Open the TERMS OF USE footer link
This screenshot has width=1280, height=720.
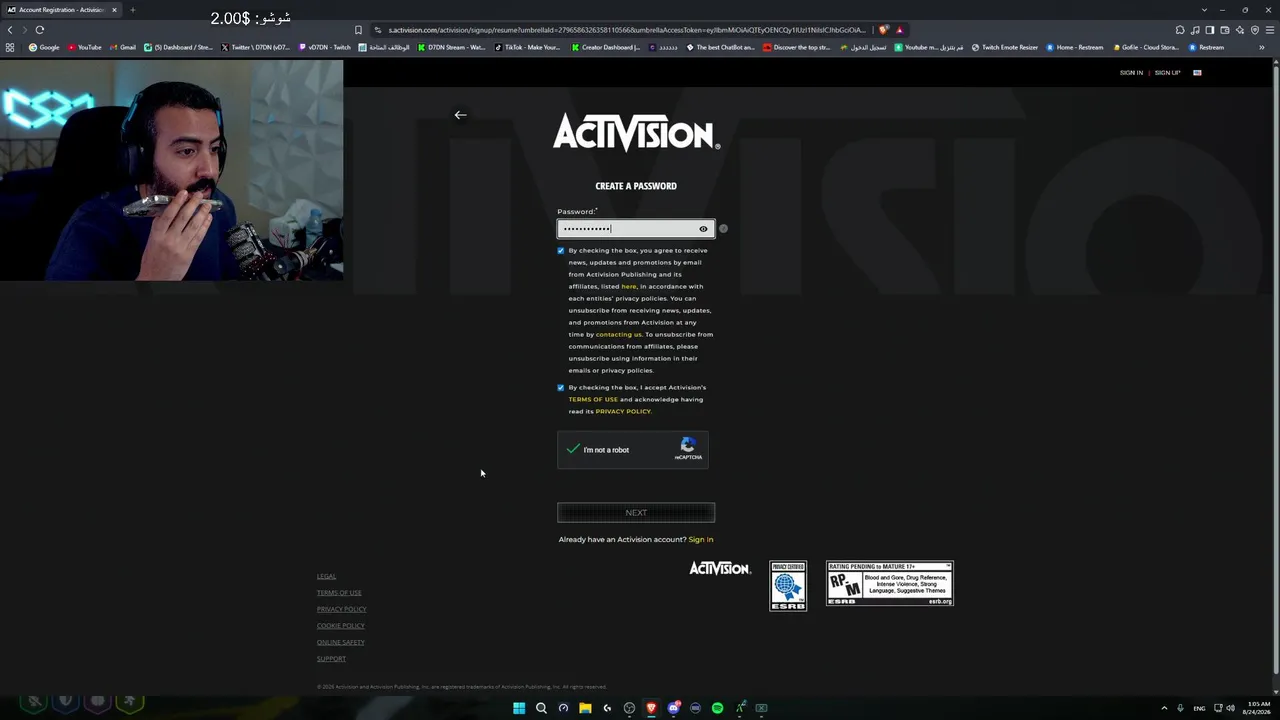339,593
